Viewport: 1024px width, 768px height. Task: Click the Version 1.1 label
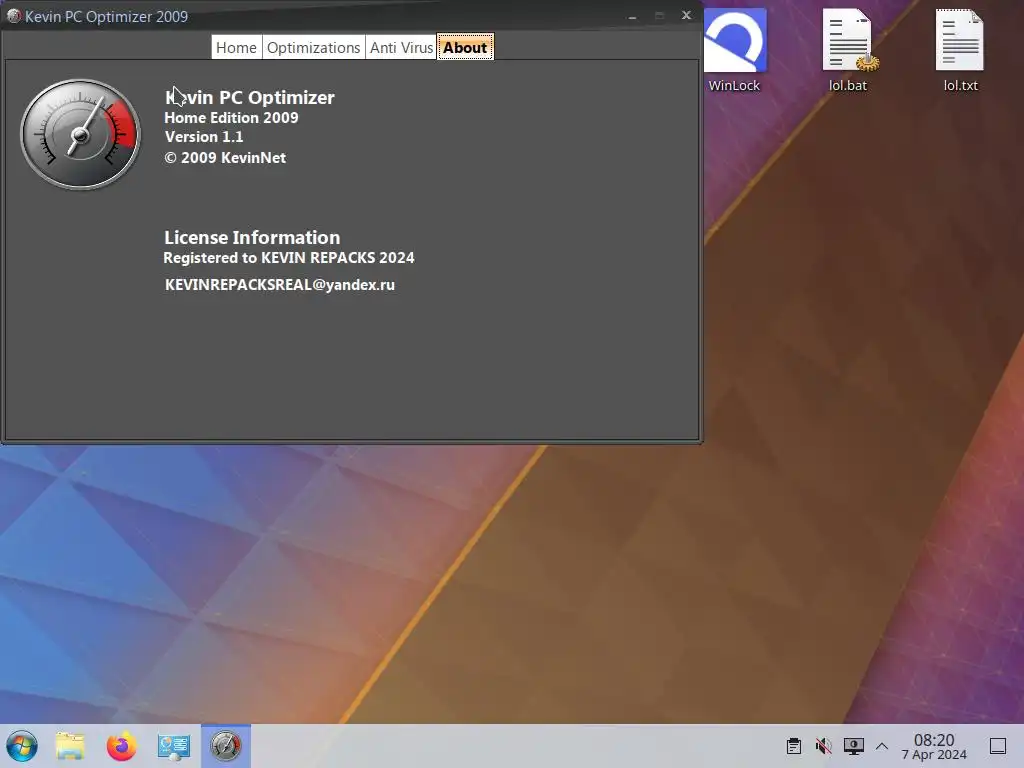click(204, 137)
